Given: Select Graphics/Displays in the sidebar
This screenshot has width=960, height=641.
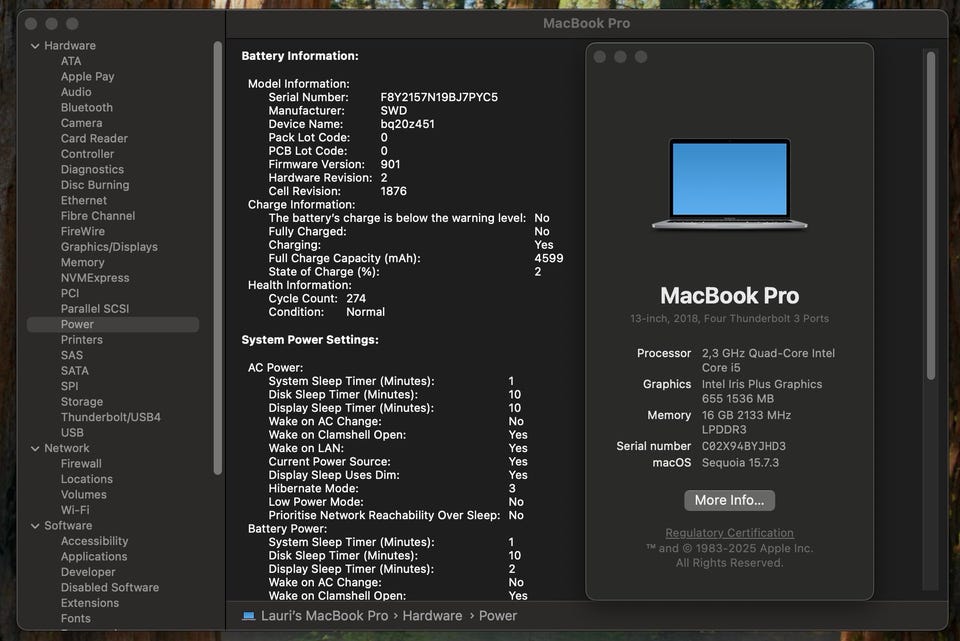Looking at the screenshot, I should [x=109, y=247].
